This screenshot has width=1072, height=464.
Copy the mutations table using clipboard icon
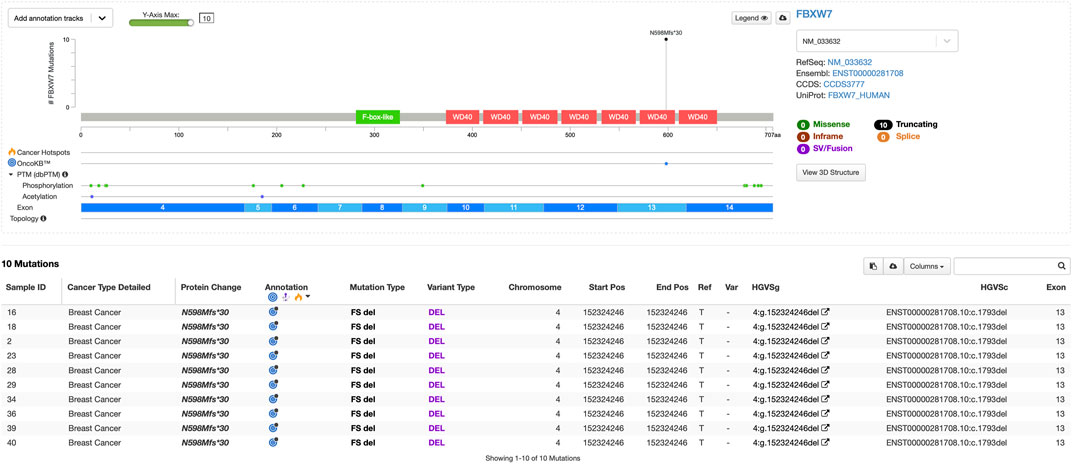pos(873,266)
